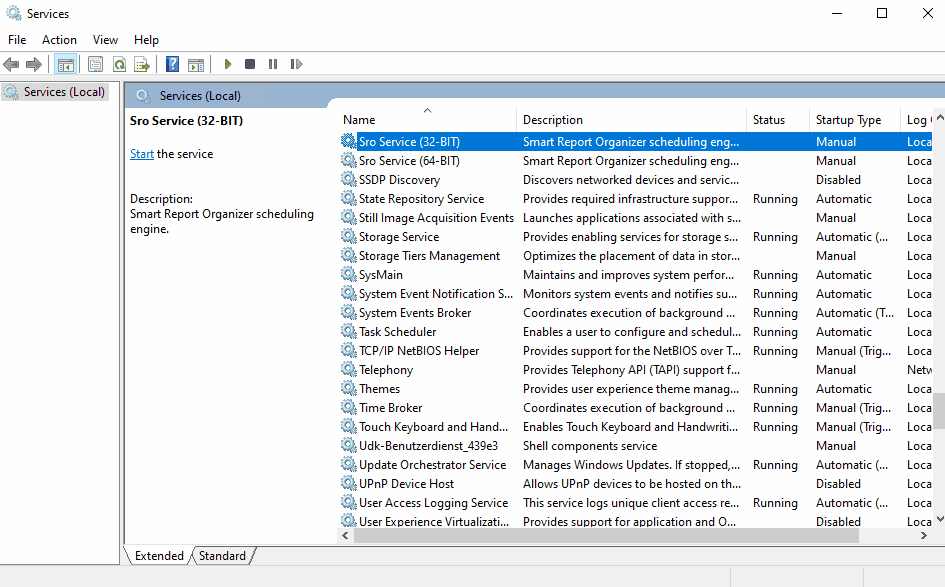Click the Services title bar gear icon
945x587 pixels.
click(x=13, y=13)
